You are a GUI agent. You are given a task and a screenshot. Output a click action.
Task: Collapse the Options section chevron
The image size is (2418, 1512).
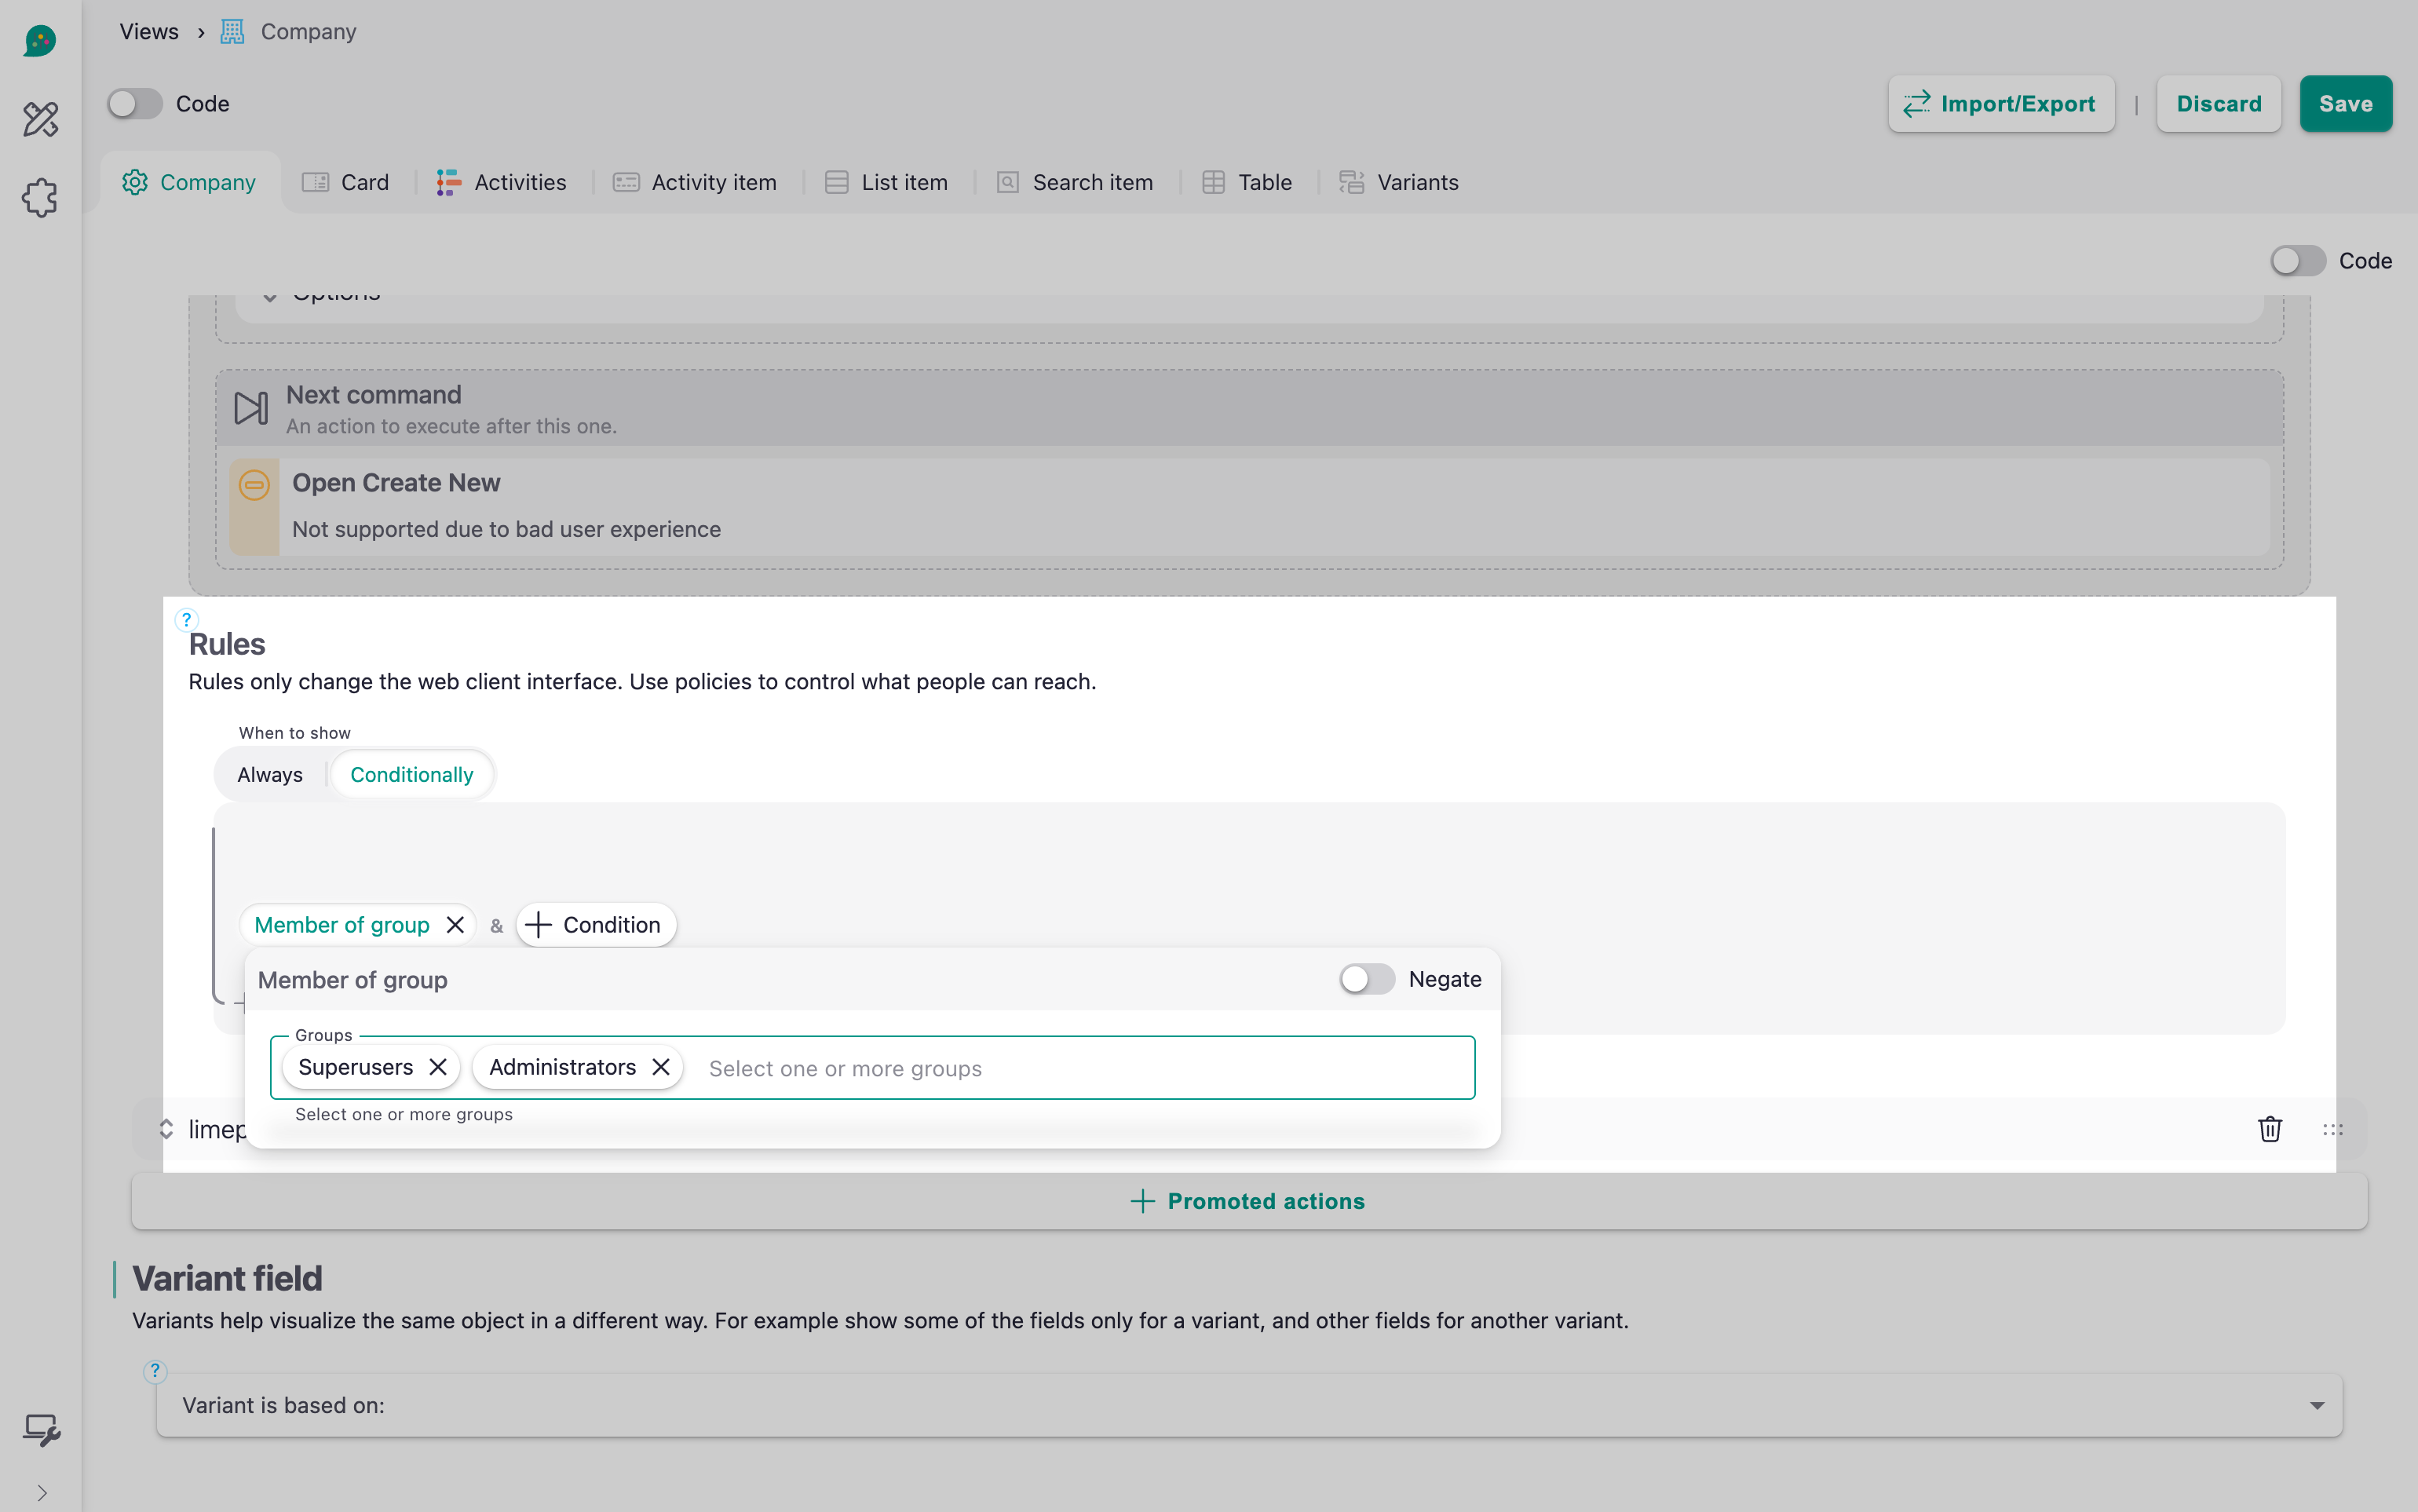(x=270, y=297)
